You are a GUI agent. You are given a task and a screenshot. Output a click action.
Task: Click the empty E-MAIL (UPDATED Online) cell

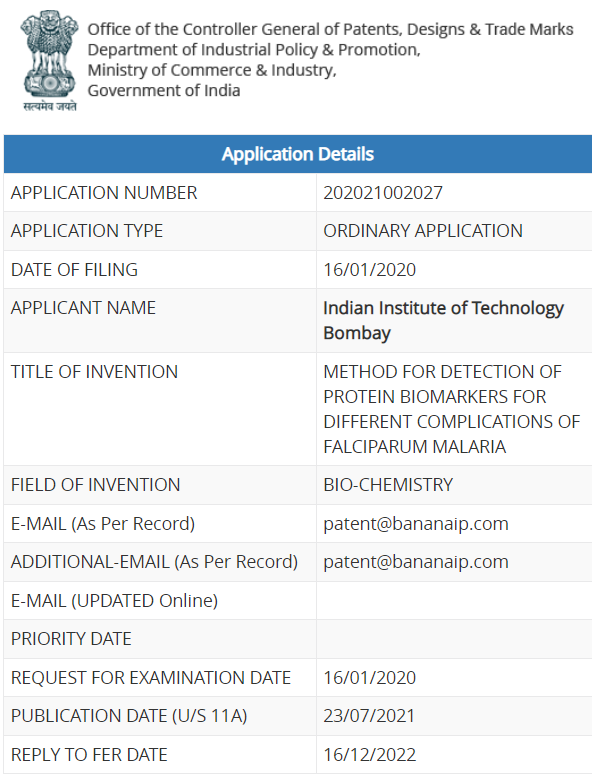tap(454, 600)
